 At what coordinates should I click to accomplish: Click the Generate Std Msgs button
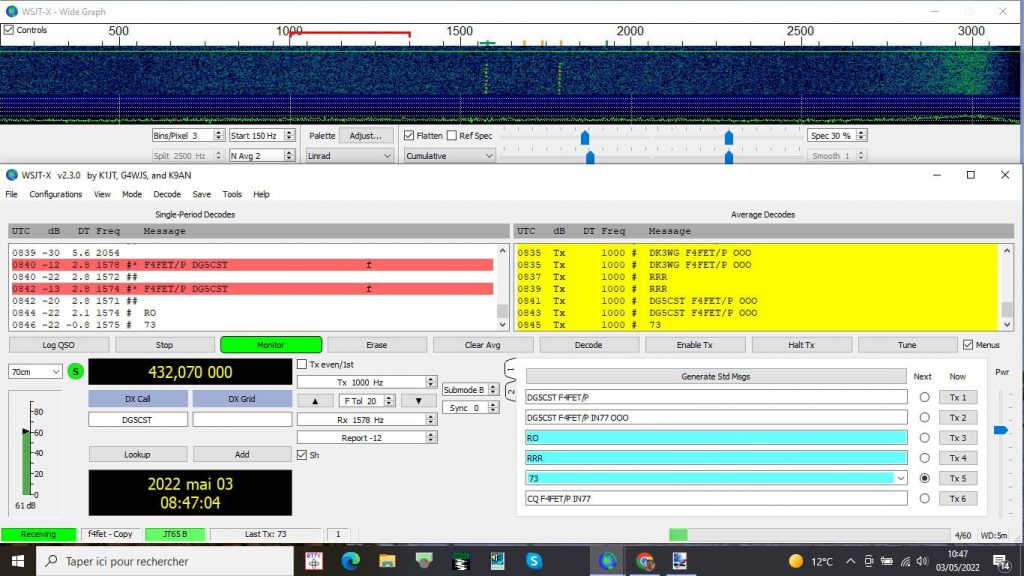pos(716,376)
